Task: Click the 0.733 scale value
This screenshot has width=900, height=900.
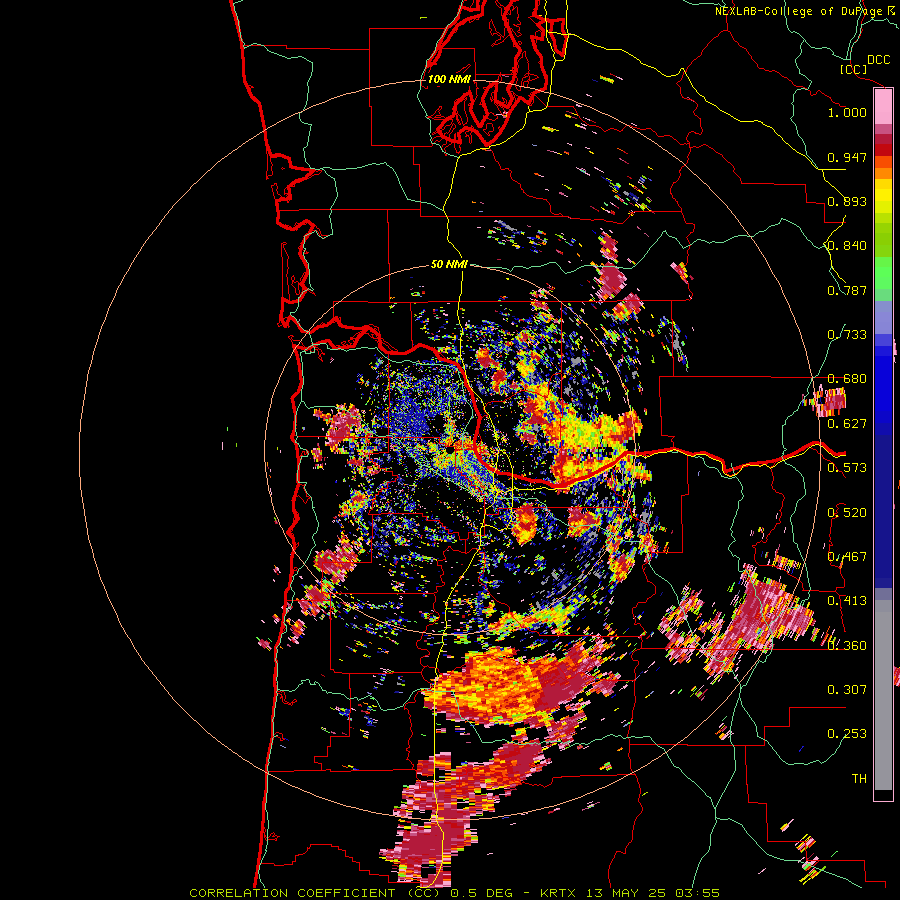Action: coord(847,335)
